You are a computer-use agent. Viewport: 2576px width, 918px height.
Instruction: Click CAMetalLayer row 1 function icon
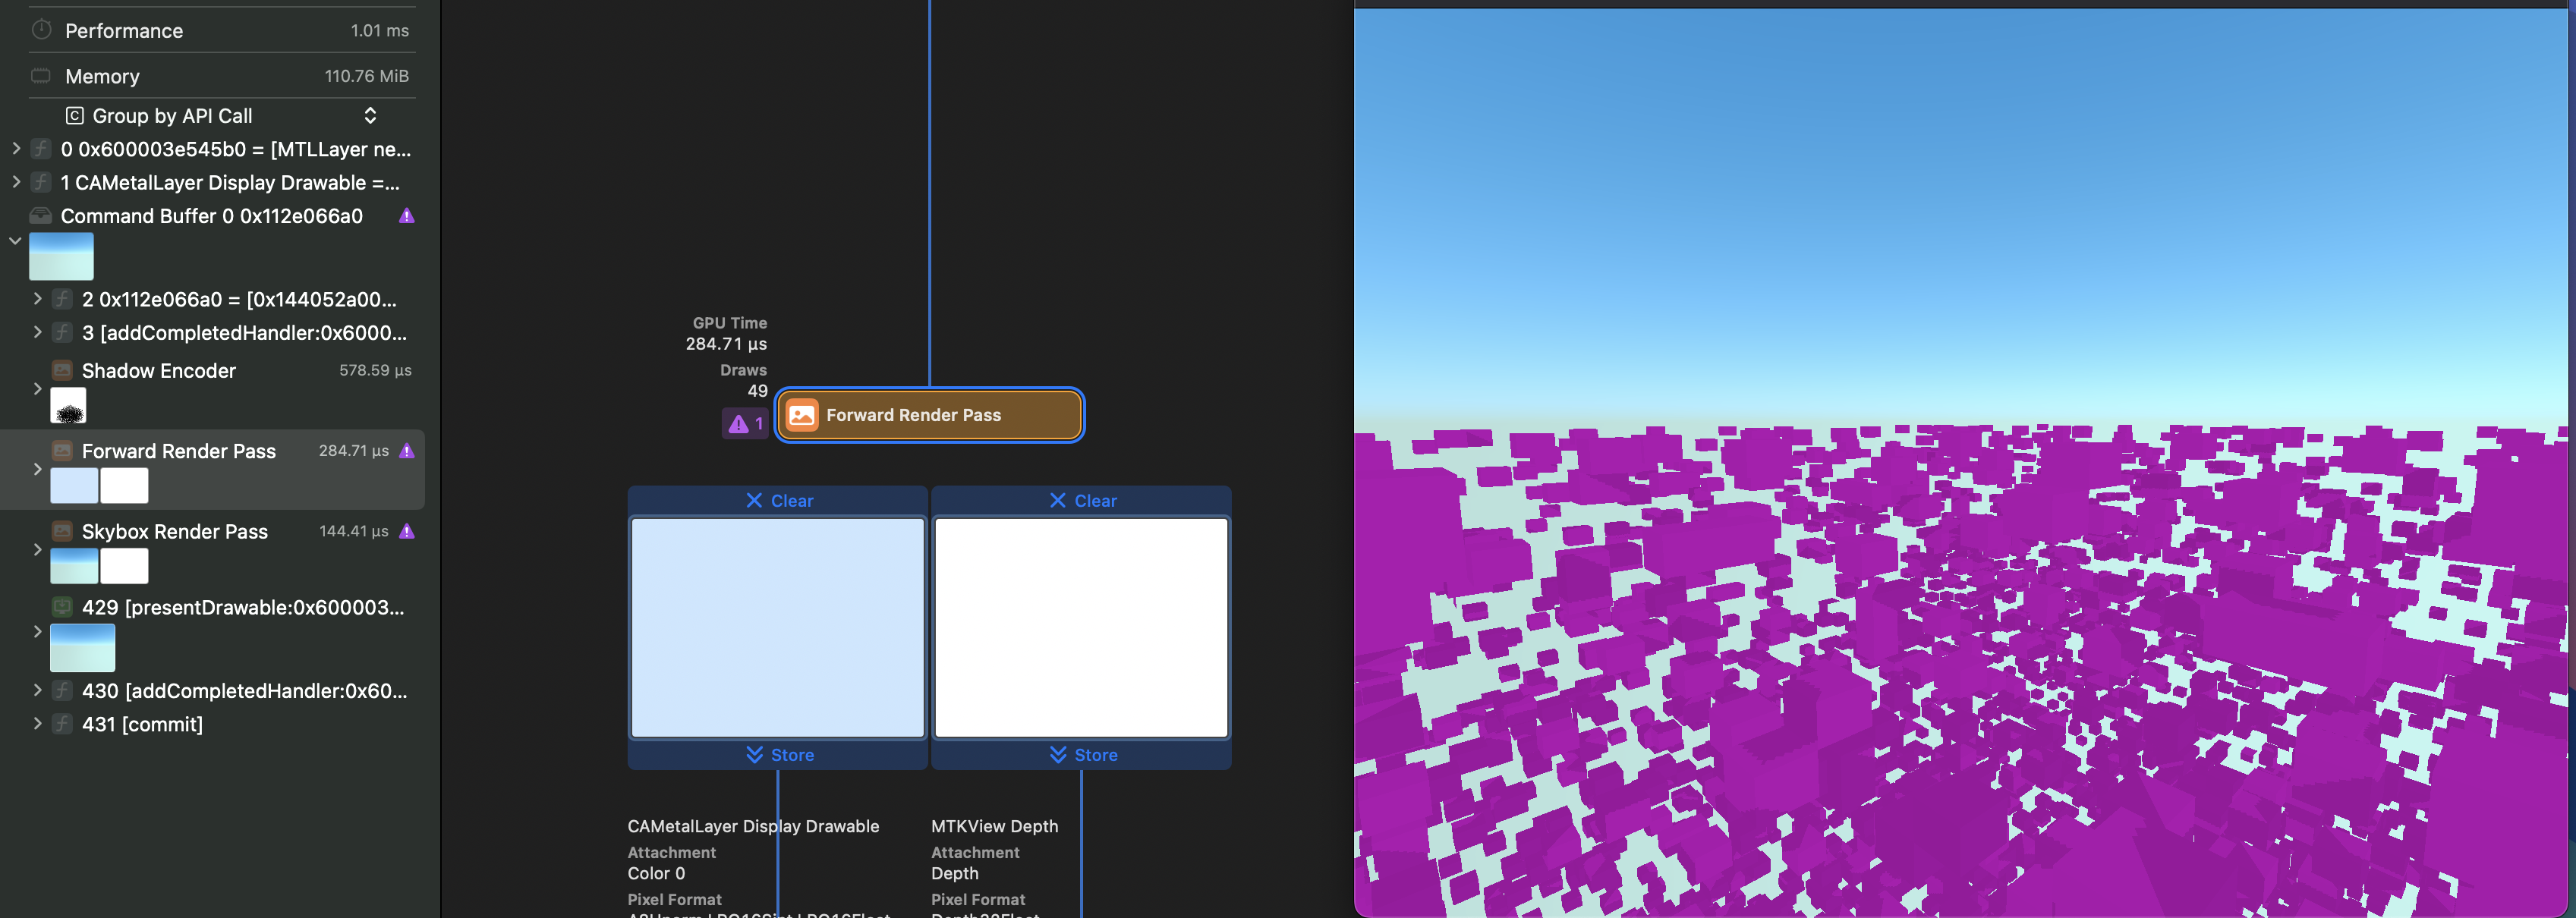(x=41, y=182)
